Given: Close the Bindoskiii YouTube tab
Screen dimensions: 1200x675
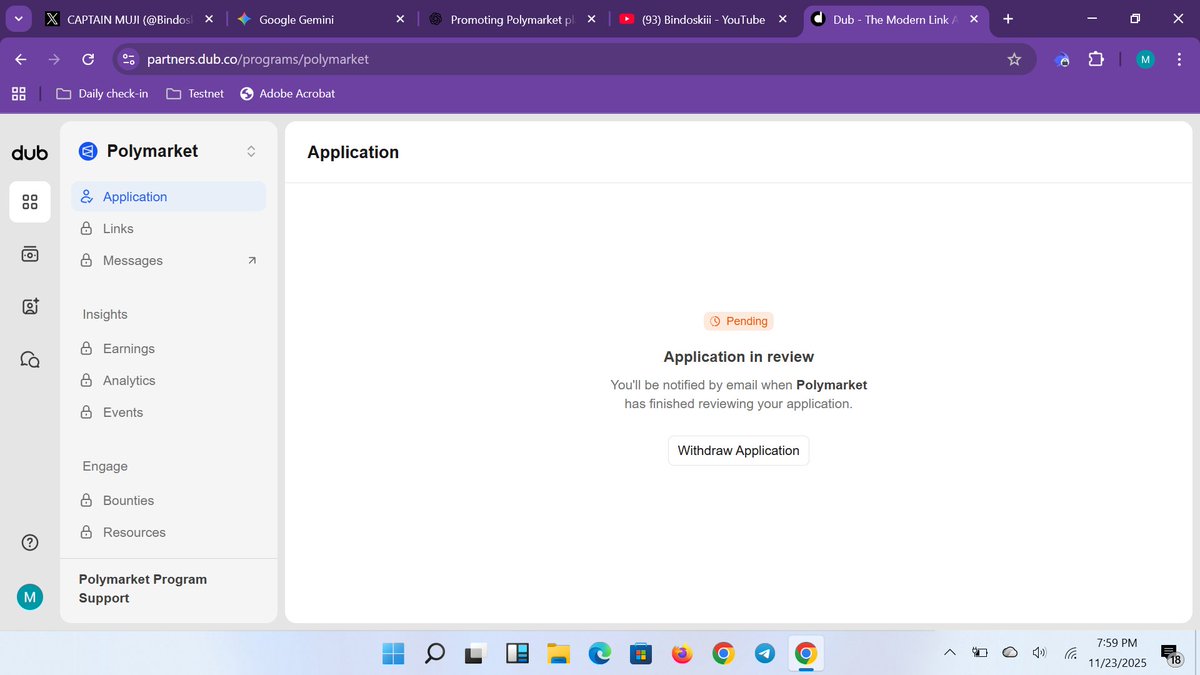Looking at the screenshot, I should tap(784, 19).
